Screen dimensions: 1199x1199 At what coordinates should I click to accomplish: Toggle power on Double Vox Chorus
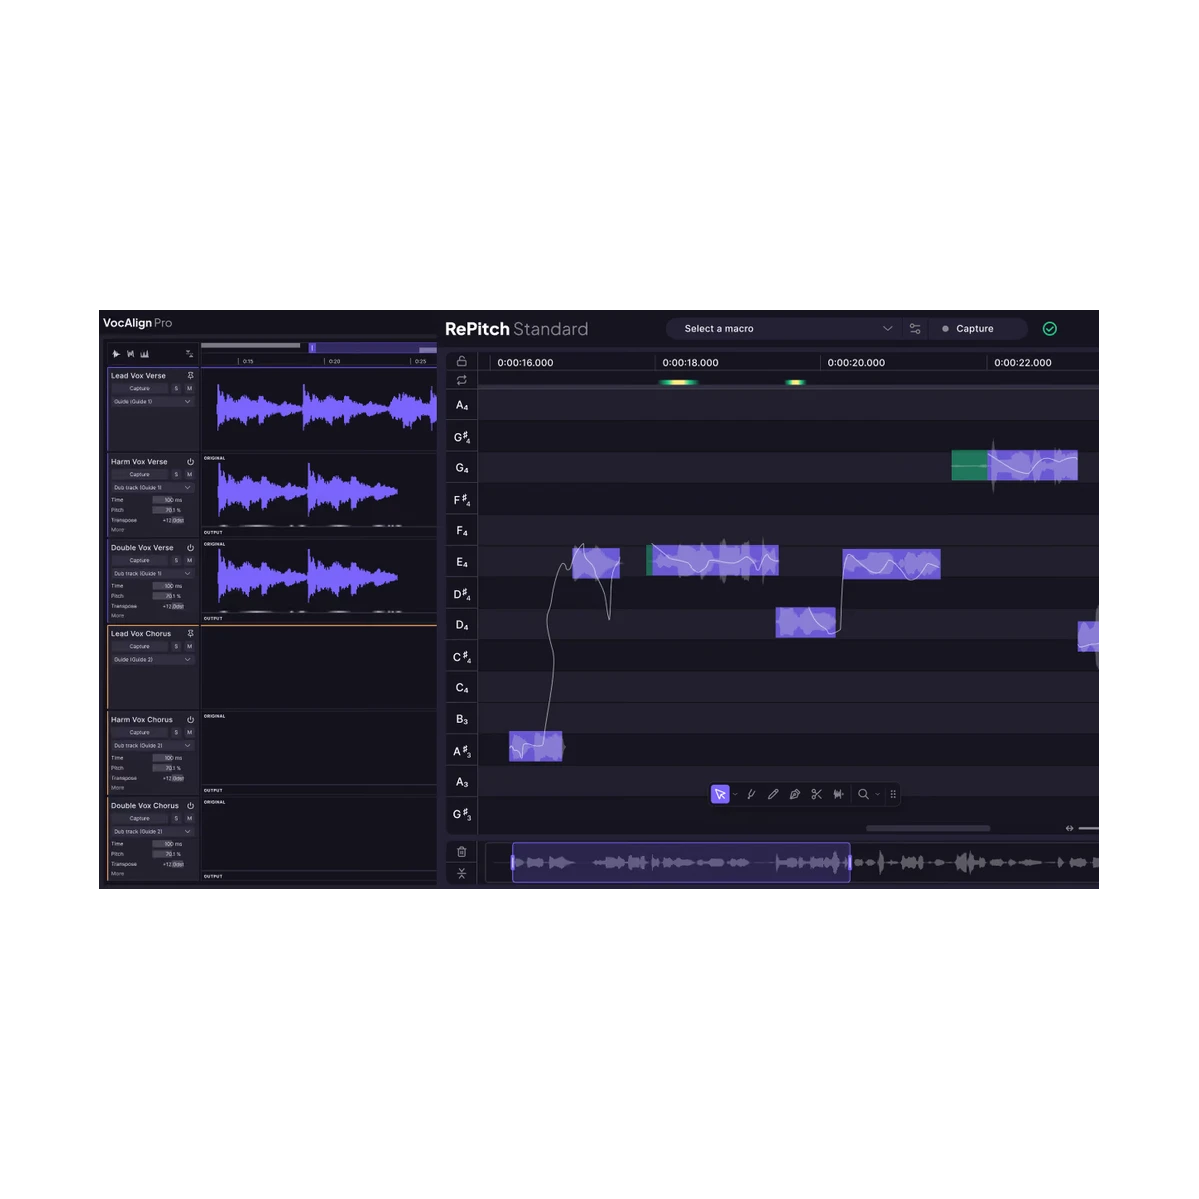point(190,805)
